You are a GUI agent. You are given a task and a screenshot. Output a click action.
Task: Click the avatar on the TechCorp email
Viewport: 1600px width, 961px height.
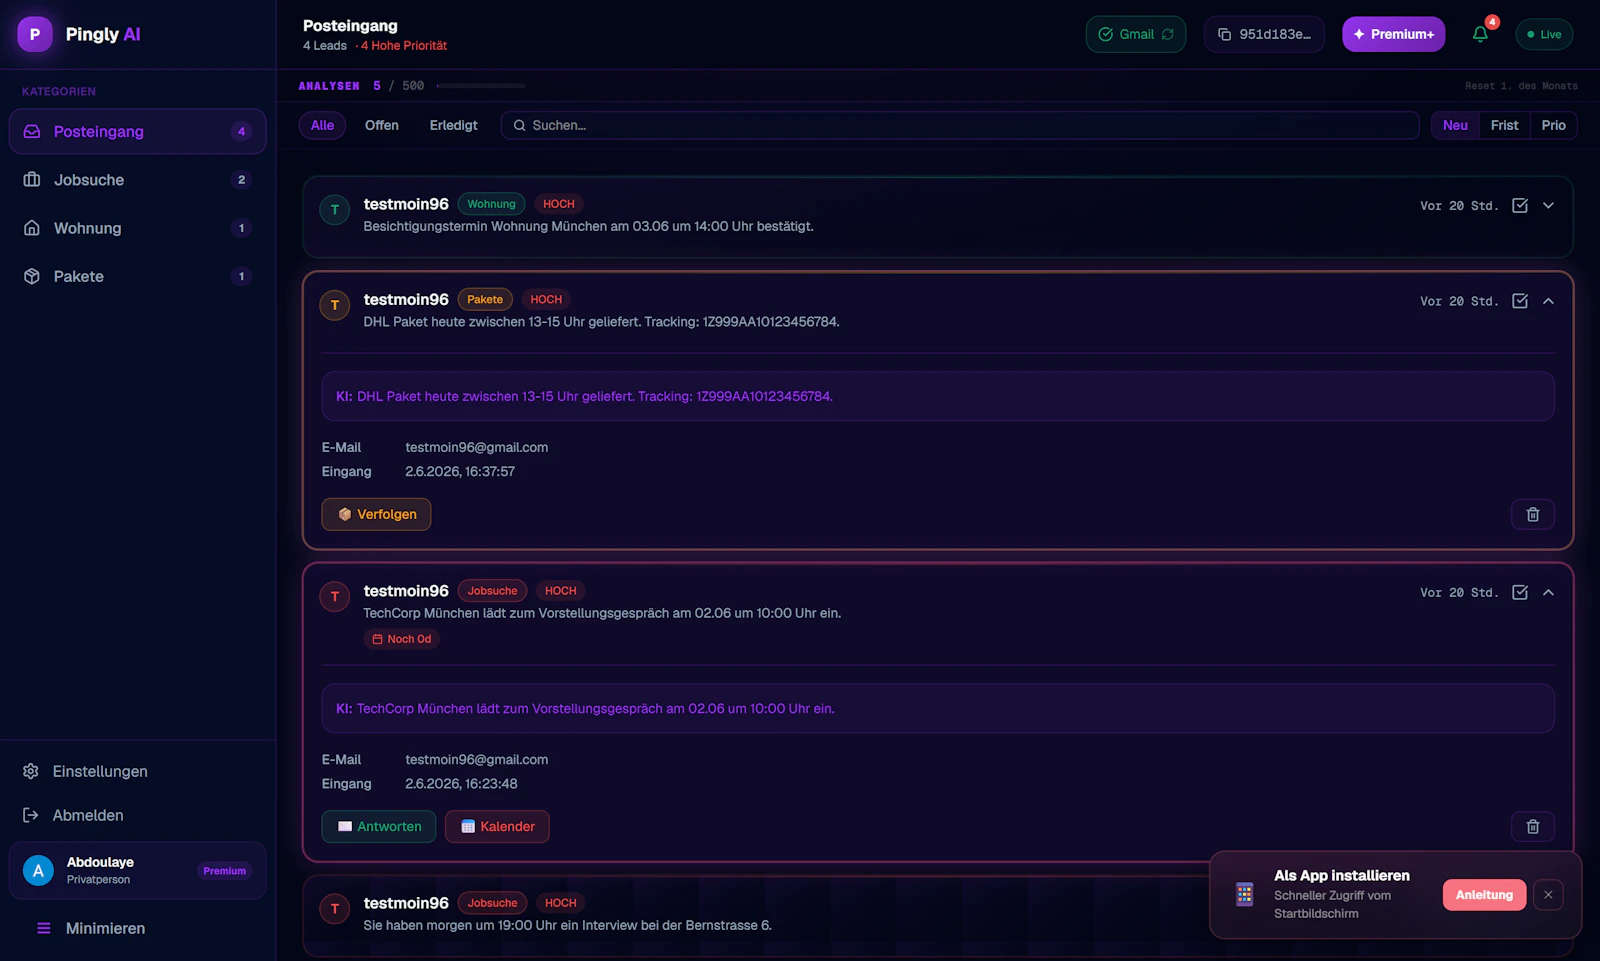coord(335,597)
